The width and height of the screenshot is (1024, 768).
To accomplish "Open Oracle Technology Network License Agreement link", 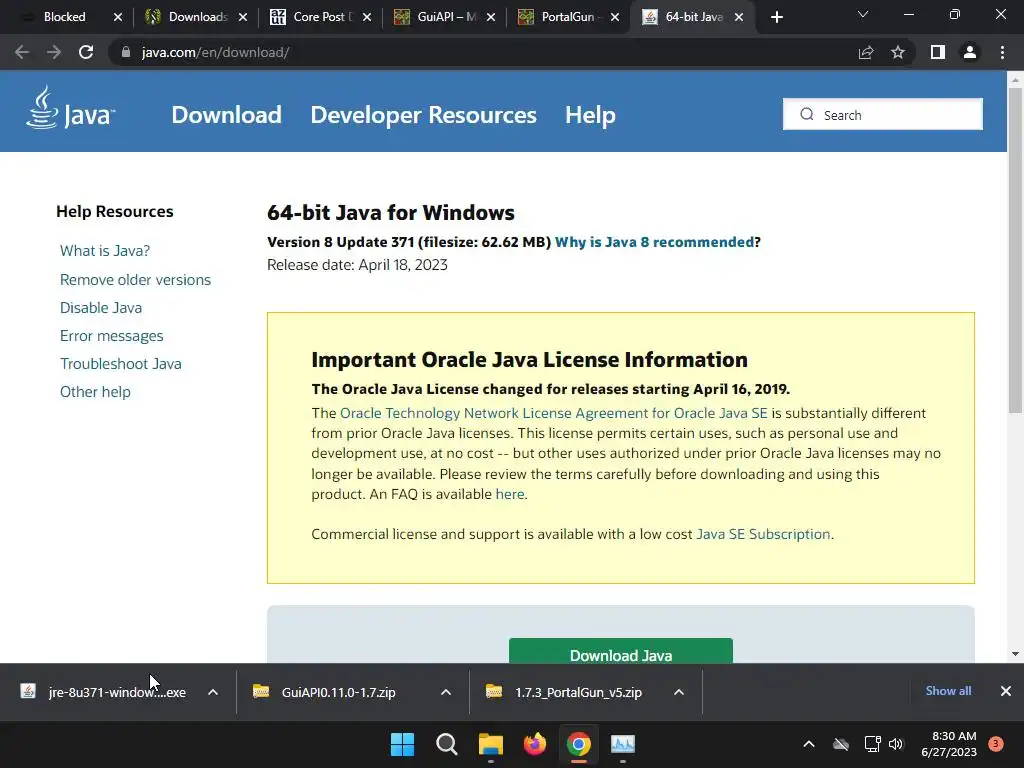I will [553, 413].
